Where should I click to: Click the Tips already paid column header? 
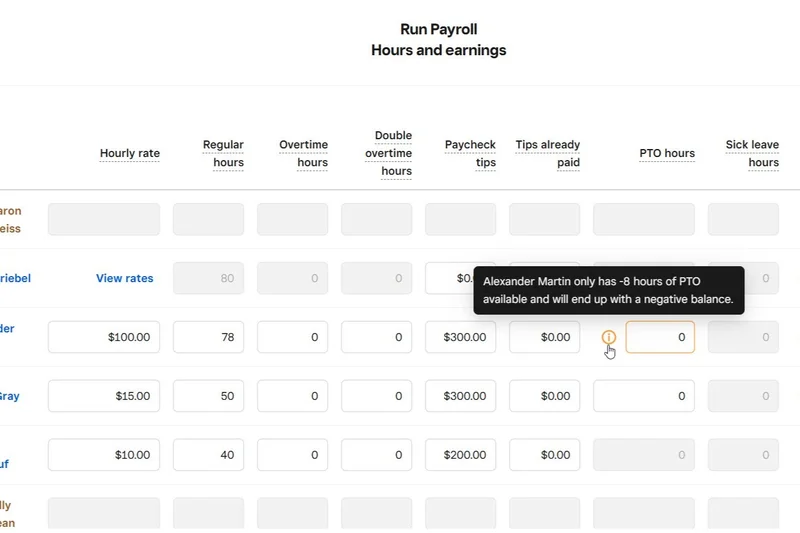click(547, 154)
